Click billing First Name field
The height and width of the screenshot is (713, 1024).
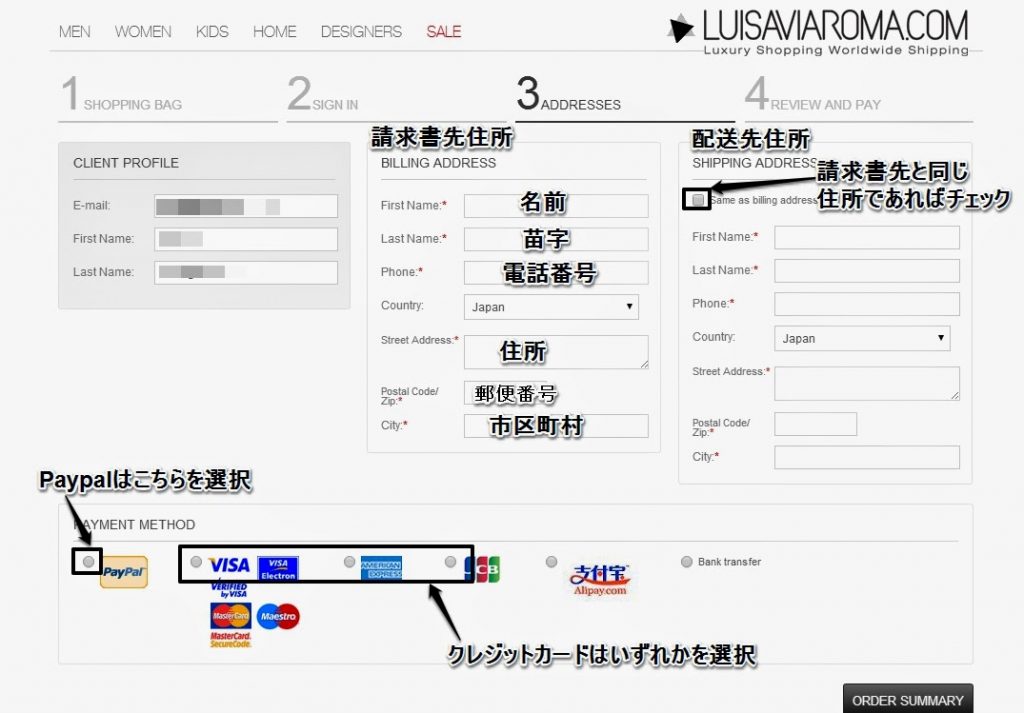556,206
